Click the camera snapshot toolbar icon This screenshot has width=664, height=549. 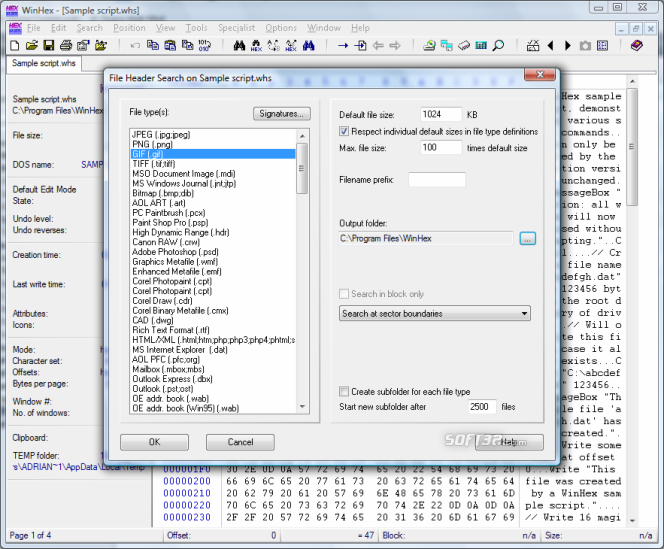[585, 45]
